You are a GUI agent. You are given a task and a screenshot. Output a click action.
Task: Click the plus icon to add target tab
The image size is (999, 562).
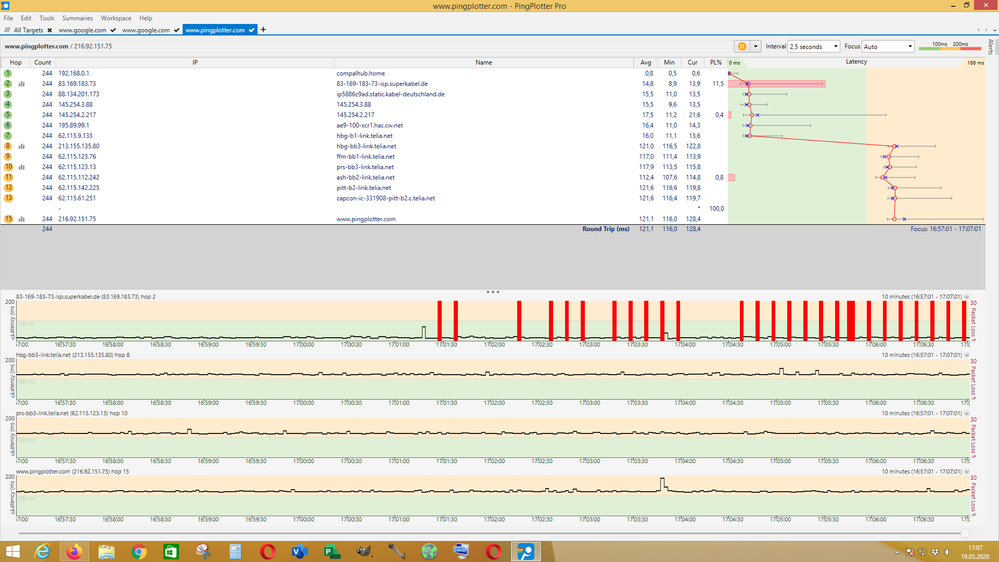coord(263,30)
